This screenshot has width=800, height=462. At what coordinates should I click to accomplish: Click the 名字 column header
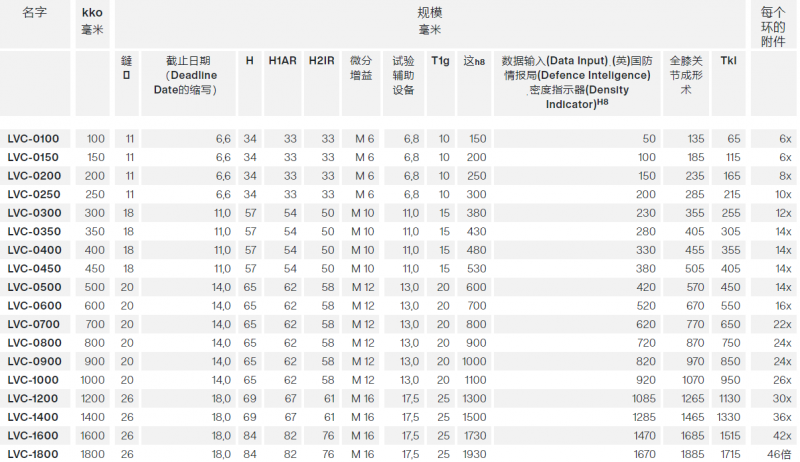click(35, 14)
